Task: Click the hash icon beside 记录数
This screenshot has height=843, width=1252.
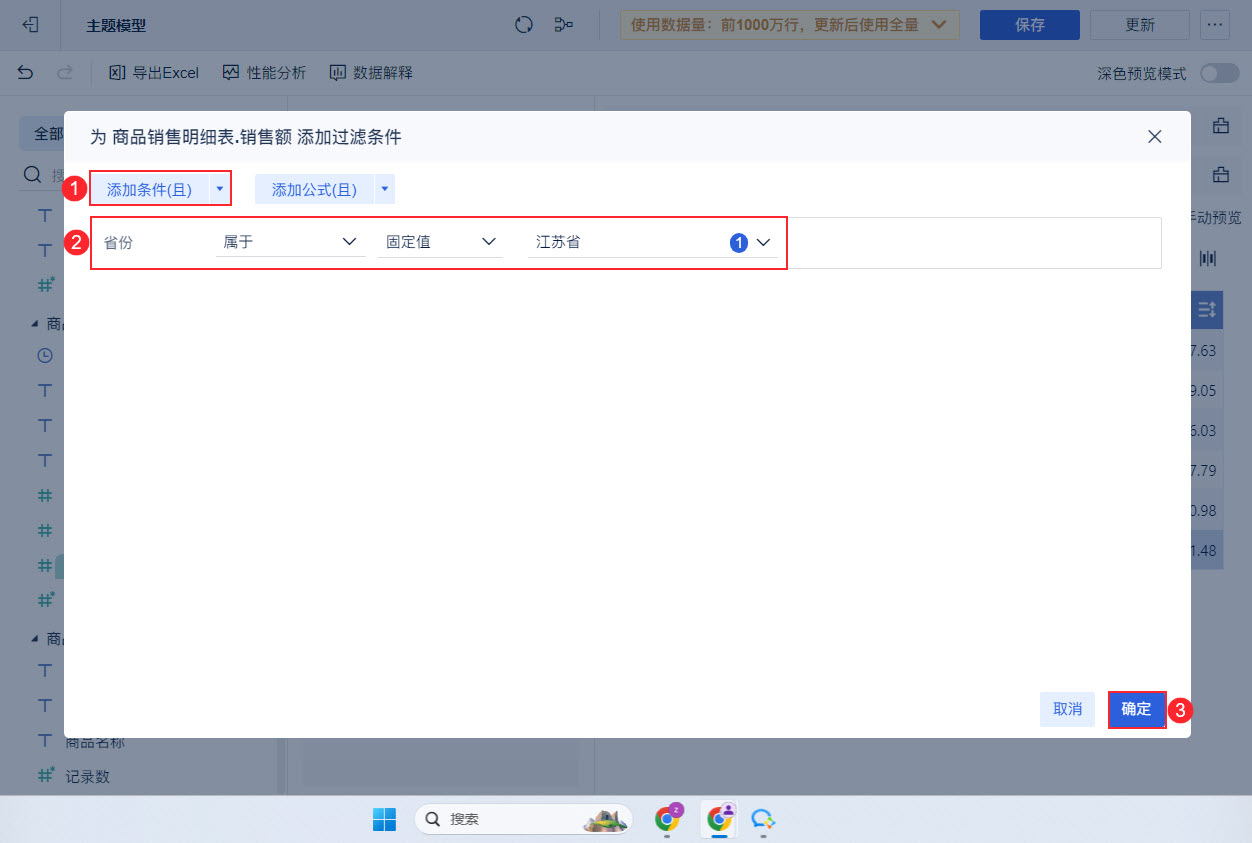Action: 45,775
